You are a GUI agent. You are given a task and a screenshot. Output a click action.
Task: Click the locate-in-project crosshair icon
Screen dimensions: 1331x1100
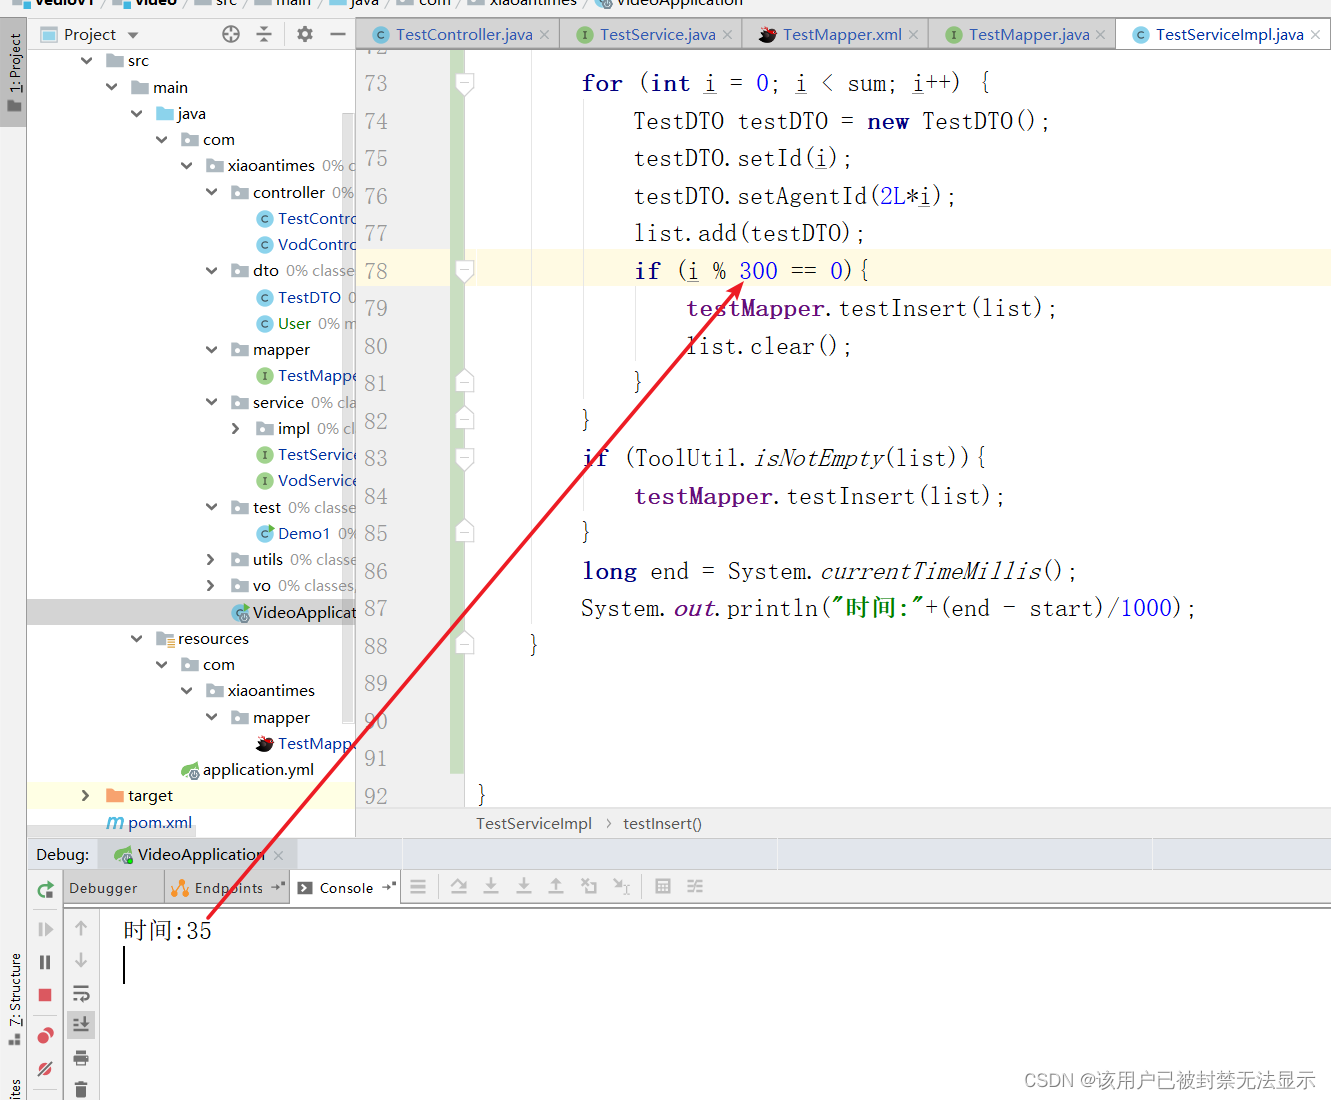coord(231,34)
